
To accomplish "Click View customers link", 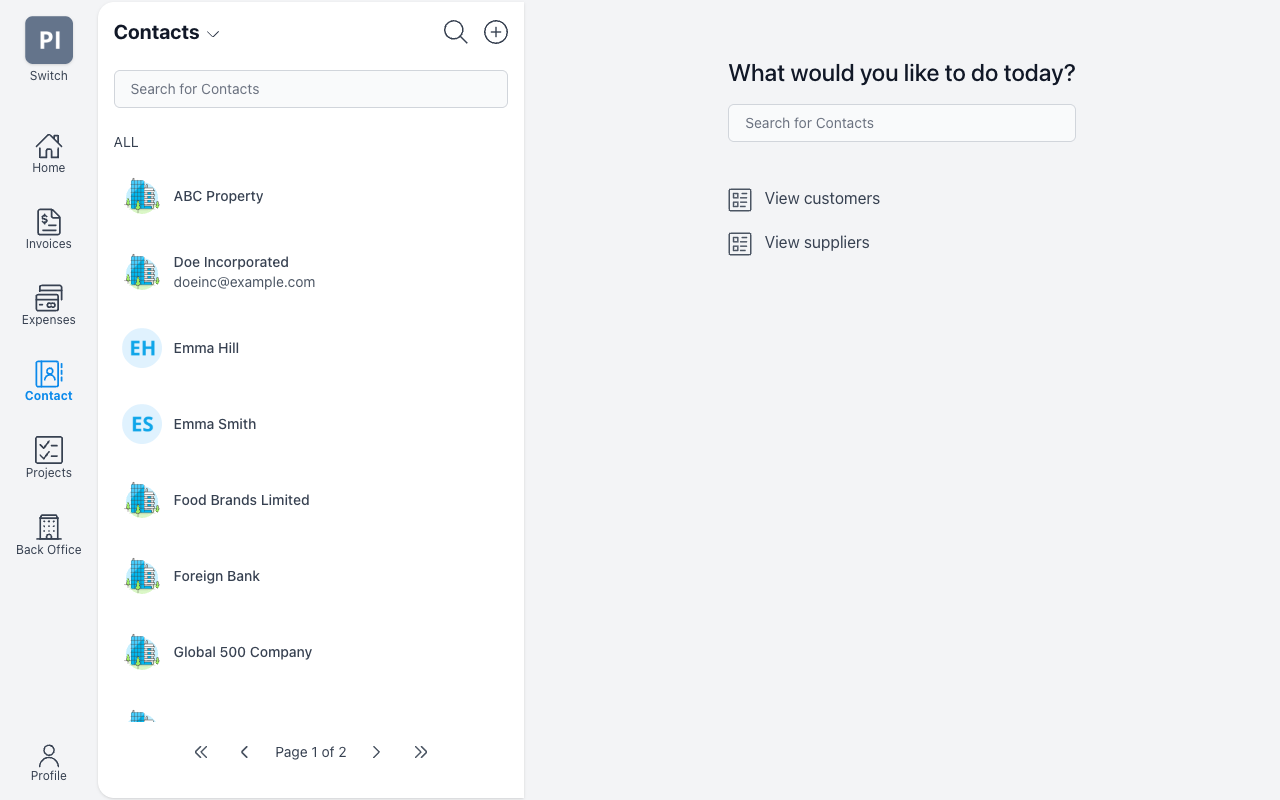I will click(x=804, y=199).
